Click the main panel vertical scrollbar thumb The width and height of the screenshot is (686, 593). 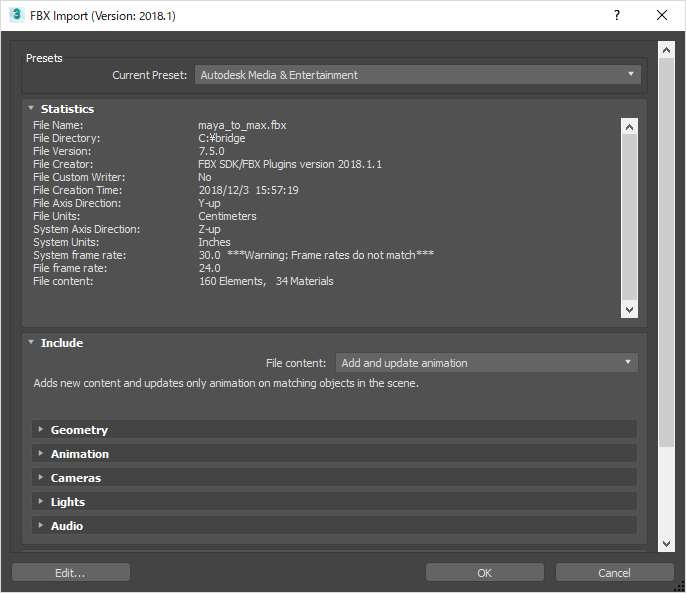point(666,250)
